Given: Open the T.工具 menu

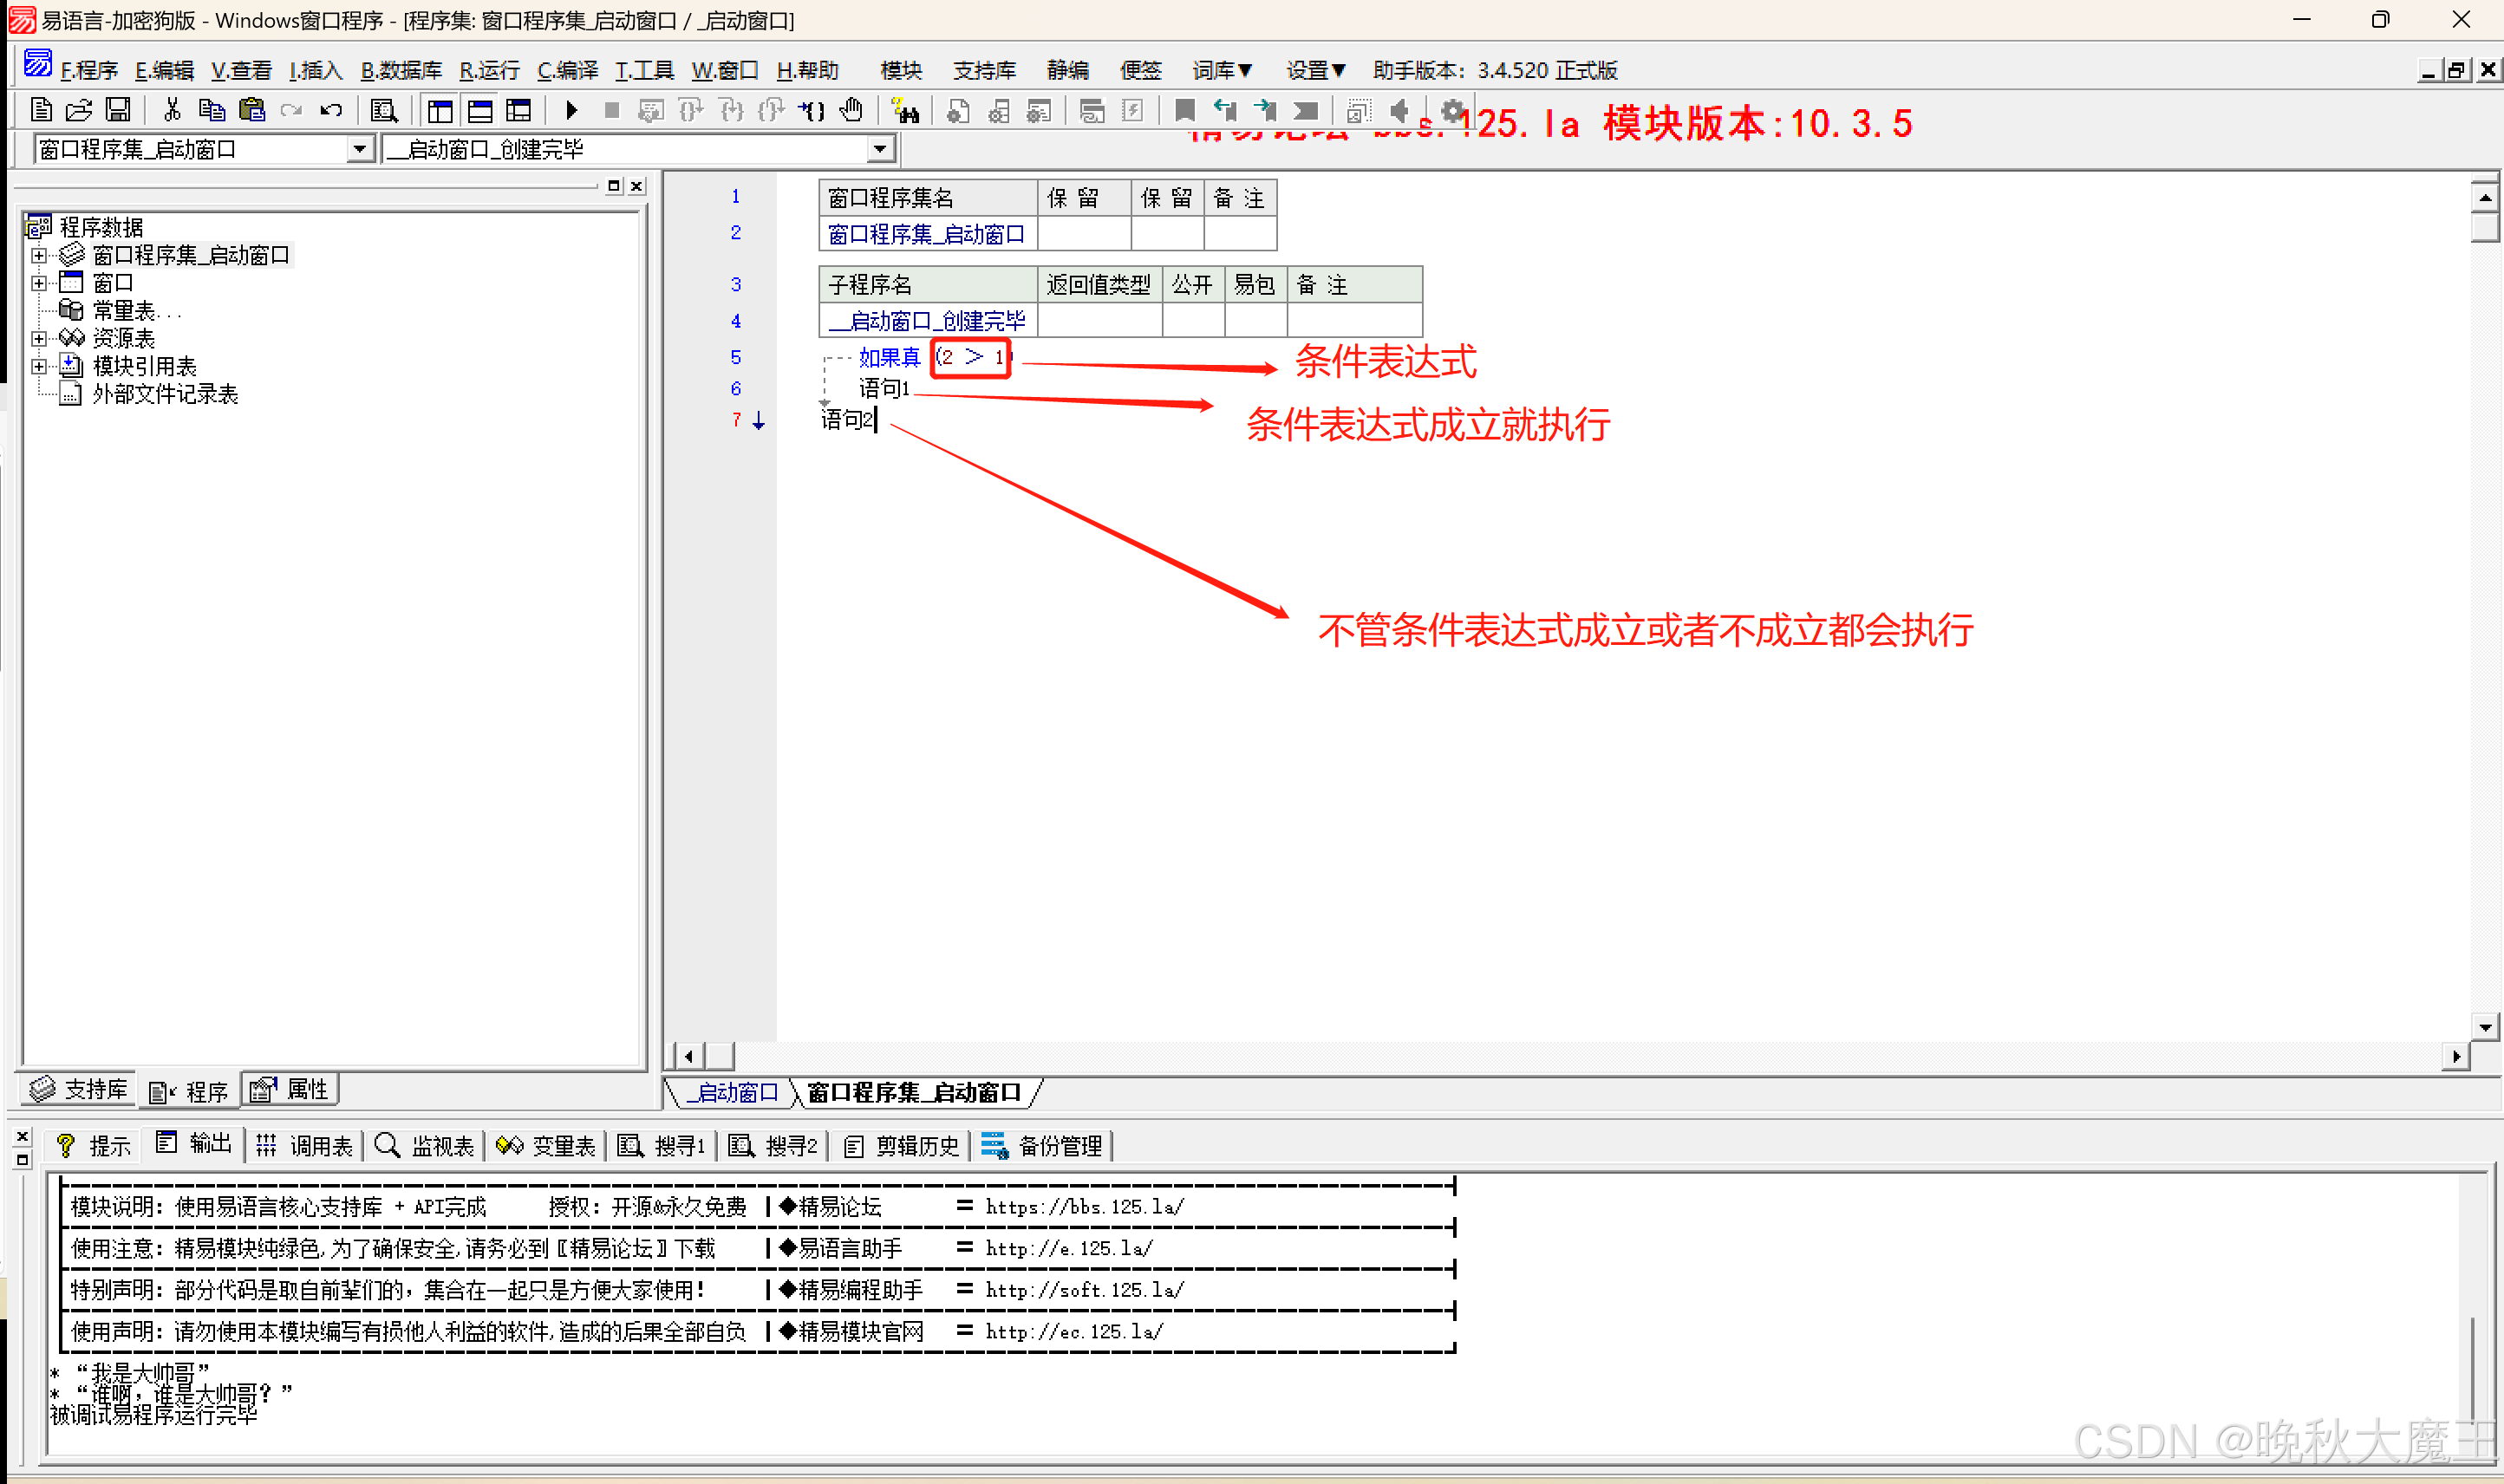Looking at the screenshot, I should 644,70.
